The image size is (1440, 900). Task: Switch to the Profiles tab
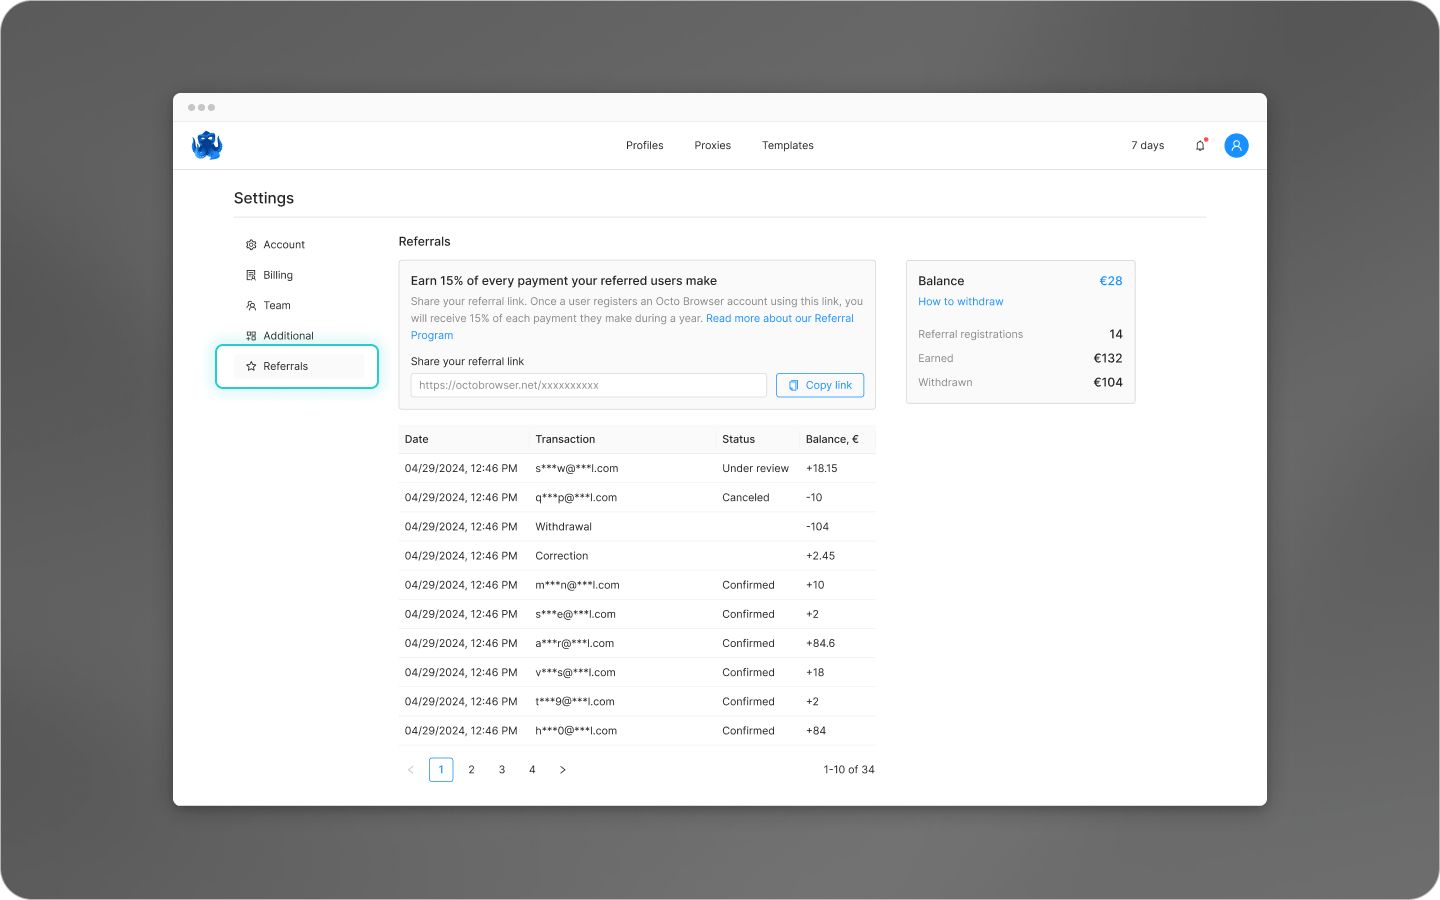[644, 145]
